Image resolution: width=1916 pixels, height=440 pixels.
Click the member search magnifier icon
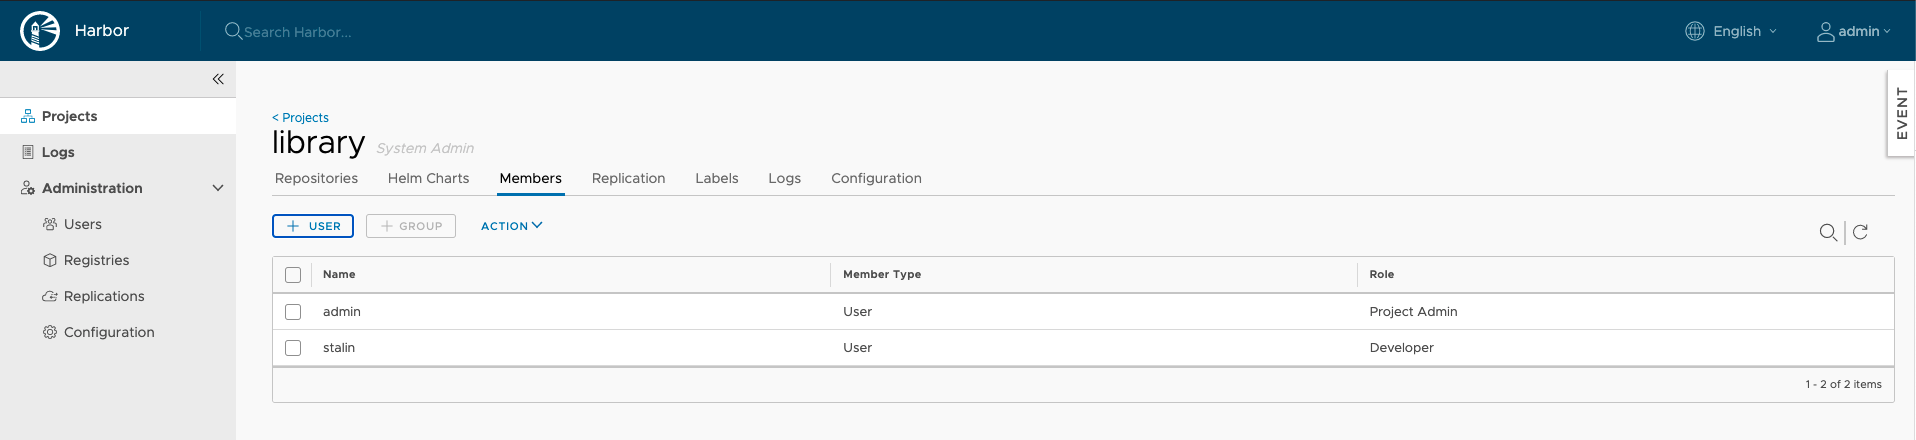[x=1827, y=232]
